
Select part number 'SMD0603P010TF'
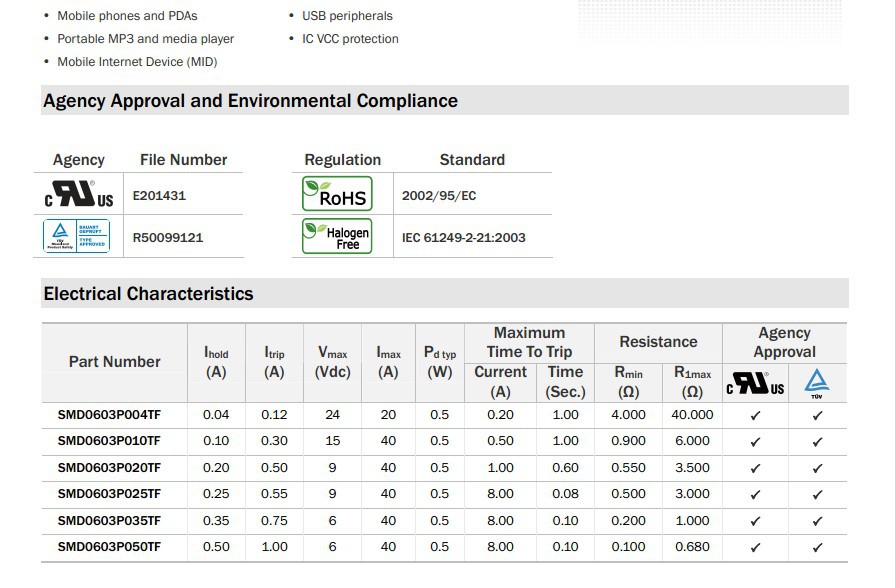tap(109, 441)
